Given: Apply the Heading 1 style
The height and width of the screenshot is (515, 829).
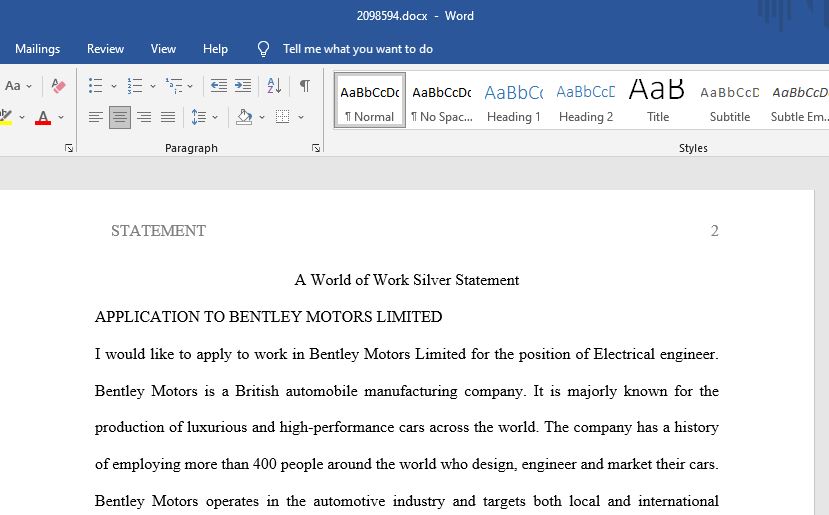Looking at the screenshot, I should 513,100.
